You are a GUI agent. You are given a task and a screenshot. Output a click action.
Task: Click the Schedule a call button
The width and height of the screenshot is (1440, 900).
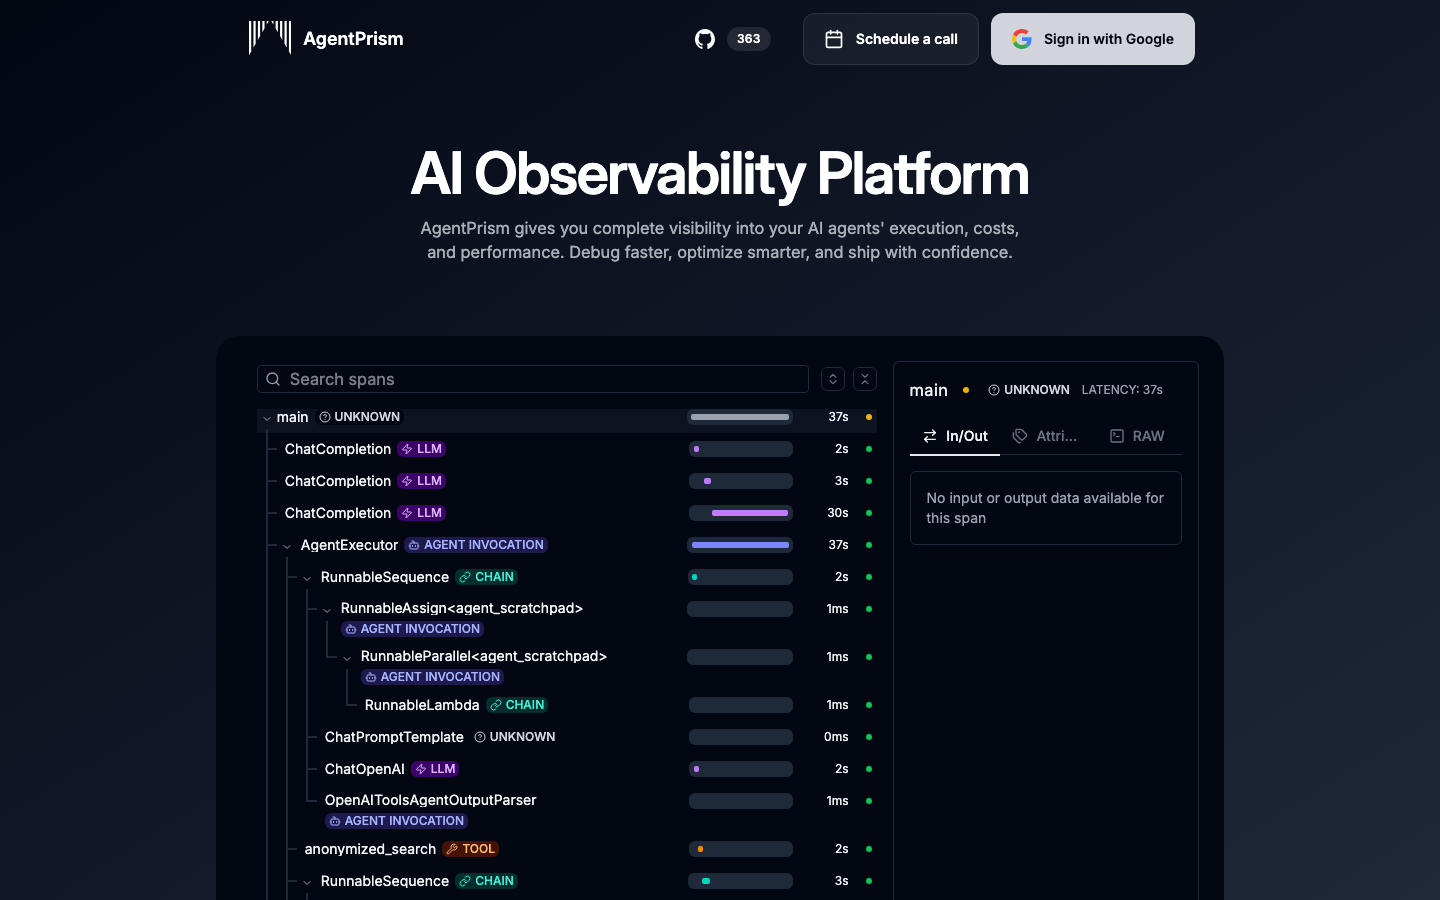[891, 39]
